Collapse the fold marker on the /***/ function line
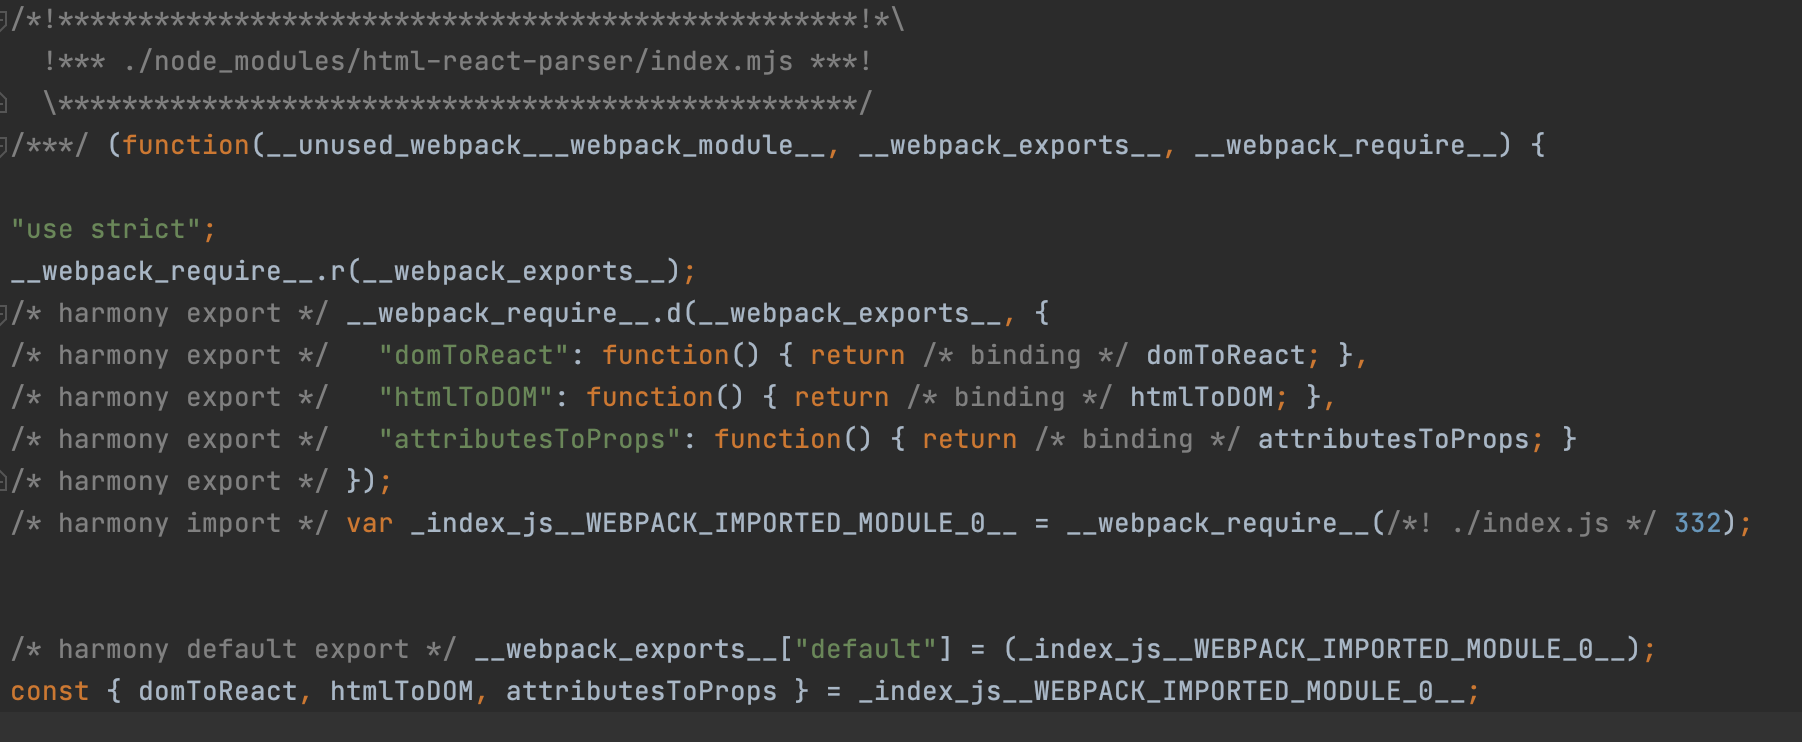The image size is (1802, 742). pos(3,146)
